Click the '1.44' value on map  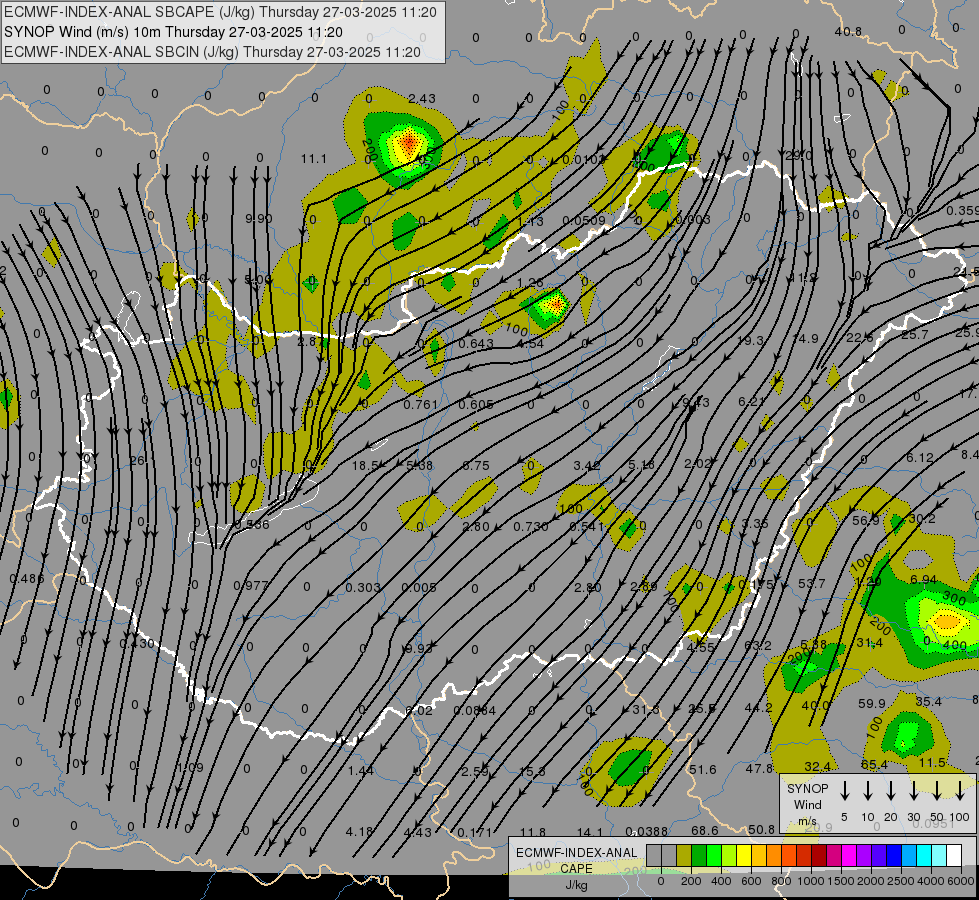(x=361, y=771)
